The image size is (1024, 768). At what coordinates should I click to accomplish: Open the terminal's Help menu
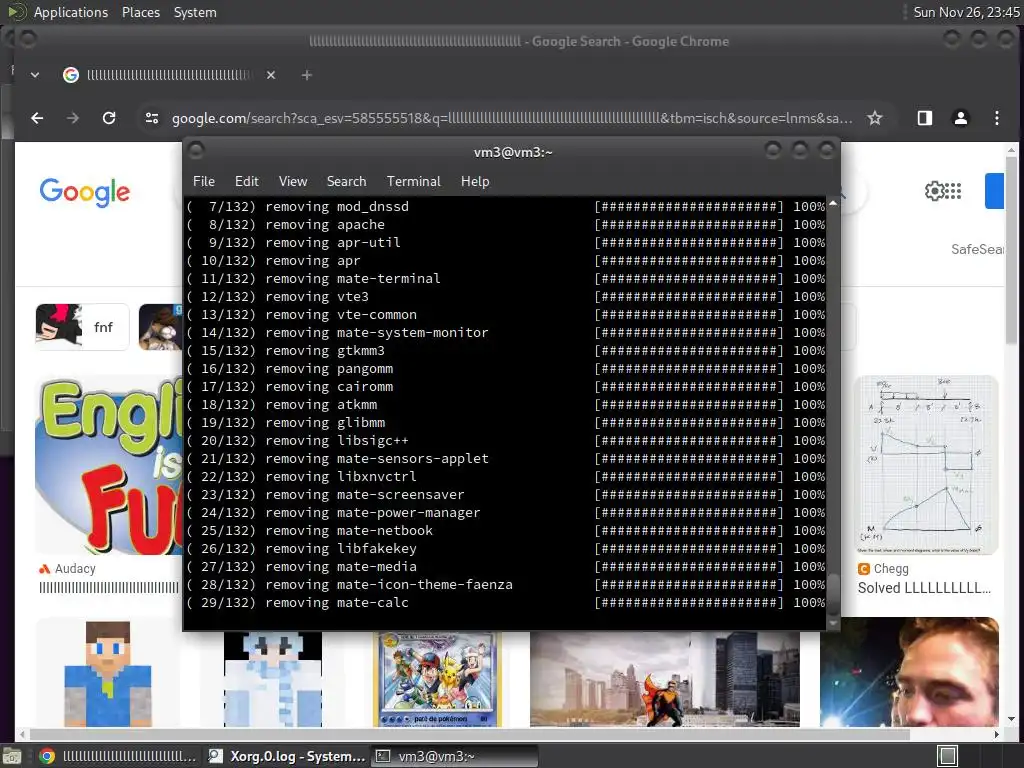[x=475, y=182]
